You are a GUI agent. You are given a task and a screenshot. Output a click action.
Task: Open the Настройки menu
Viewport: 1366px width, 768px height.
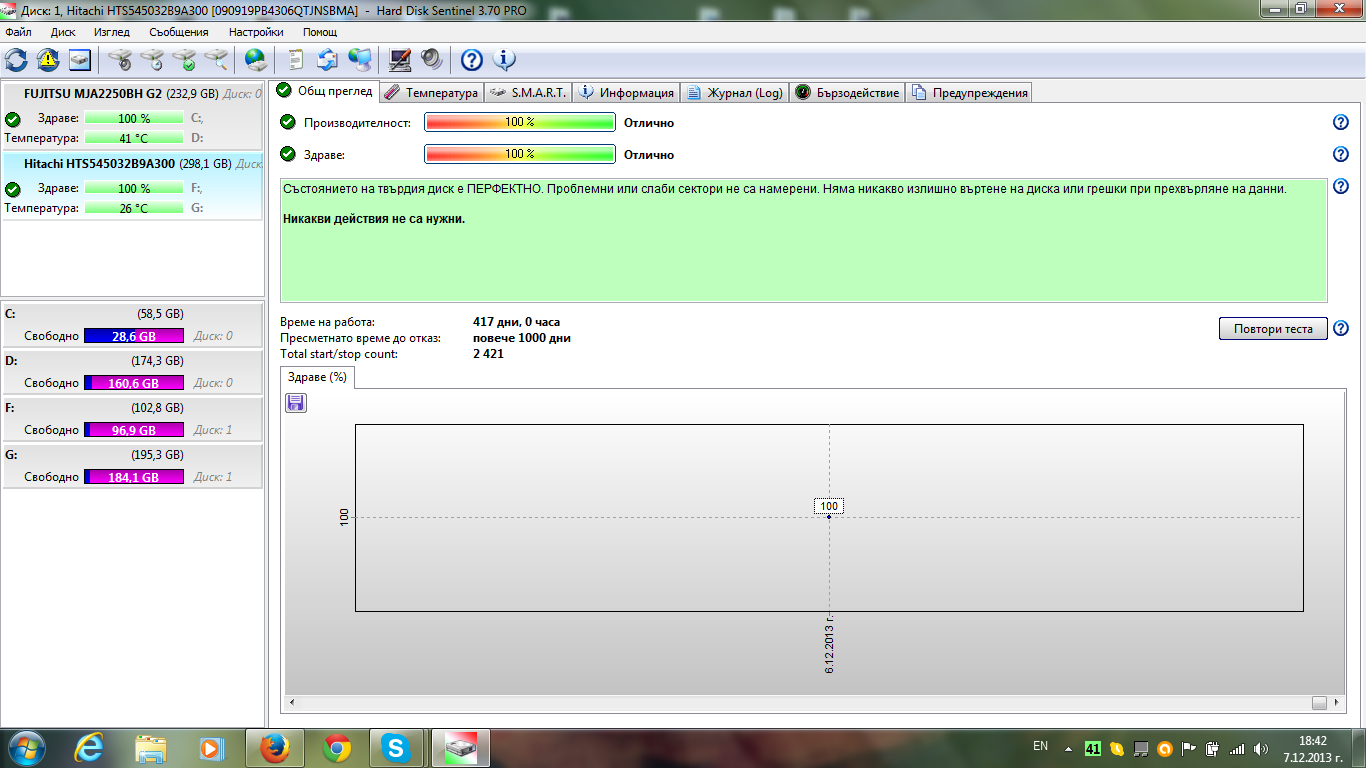pos(256,32)
